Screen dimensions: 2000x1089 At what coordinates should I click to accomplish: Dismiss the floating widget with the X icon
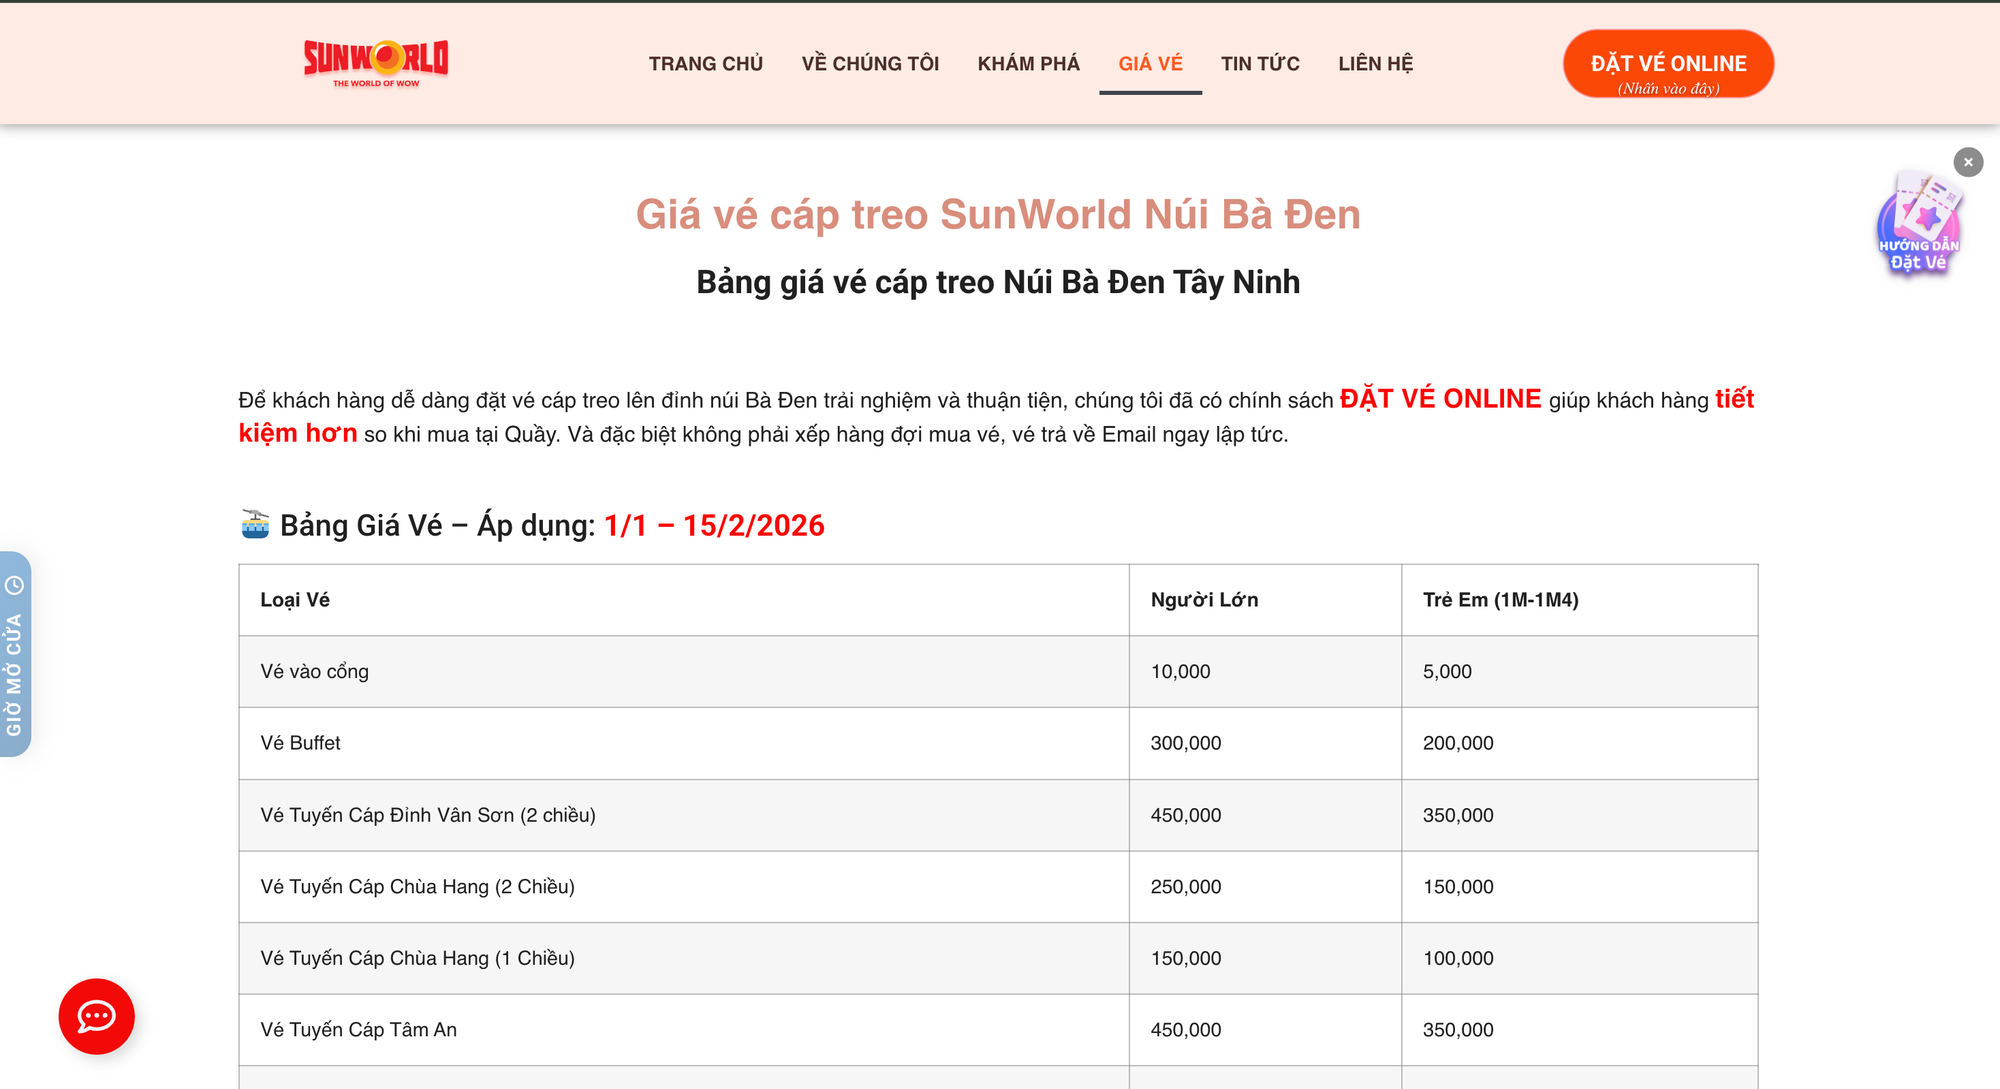pyautogui.click(x=1968, y=162)
